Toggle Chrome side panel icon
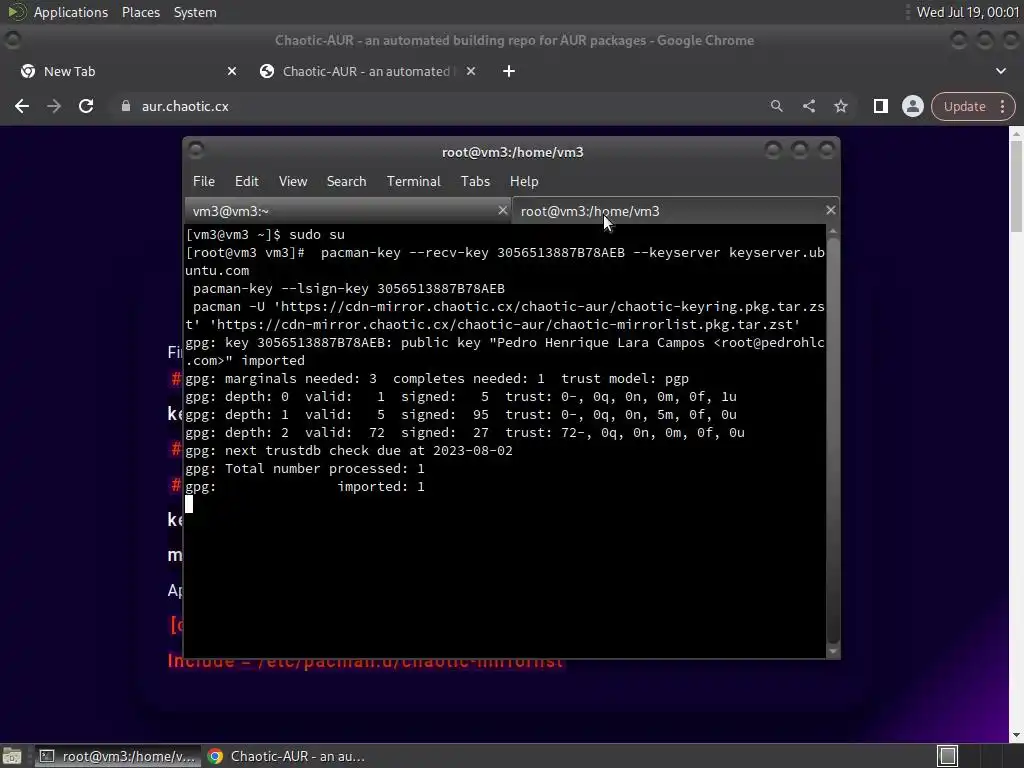This screenshot has height=768, width=1024. coord(880,106)
